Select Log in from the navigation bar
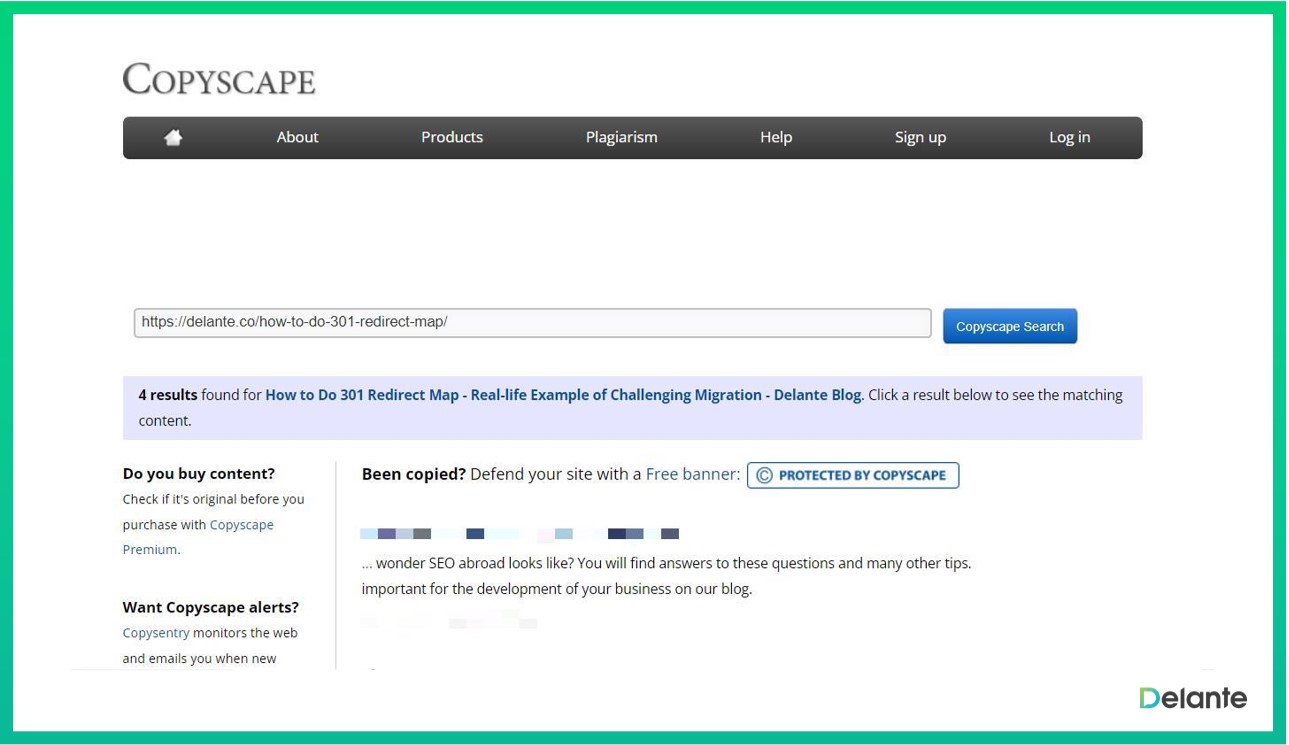The image size is (1289, 745). tap(1069, 138)
